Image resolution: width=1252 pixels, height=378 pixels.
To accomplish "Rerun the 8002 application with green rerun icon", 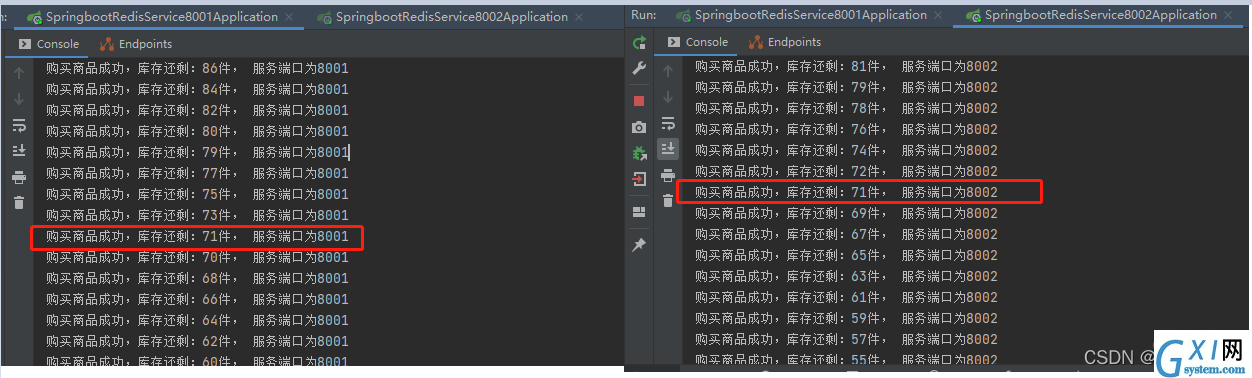I will pyautogui.click(x=639, y=42).
